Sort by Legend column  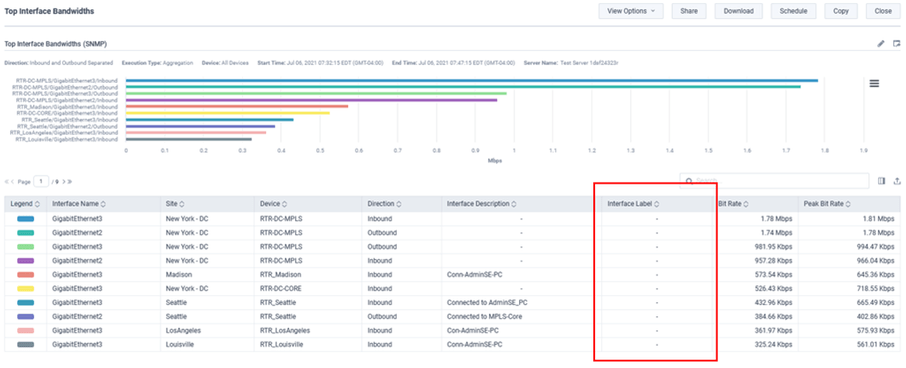pos(25,204)
